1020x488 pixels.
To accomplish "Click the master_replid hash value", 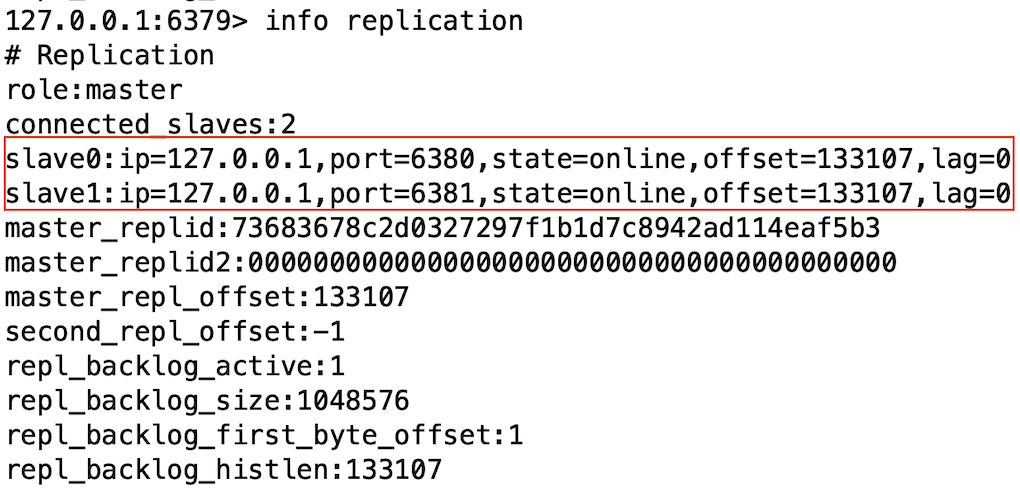I will pyautogui.click(x=555, y=228).
